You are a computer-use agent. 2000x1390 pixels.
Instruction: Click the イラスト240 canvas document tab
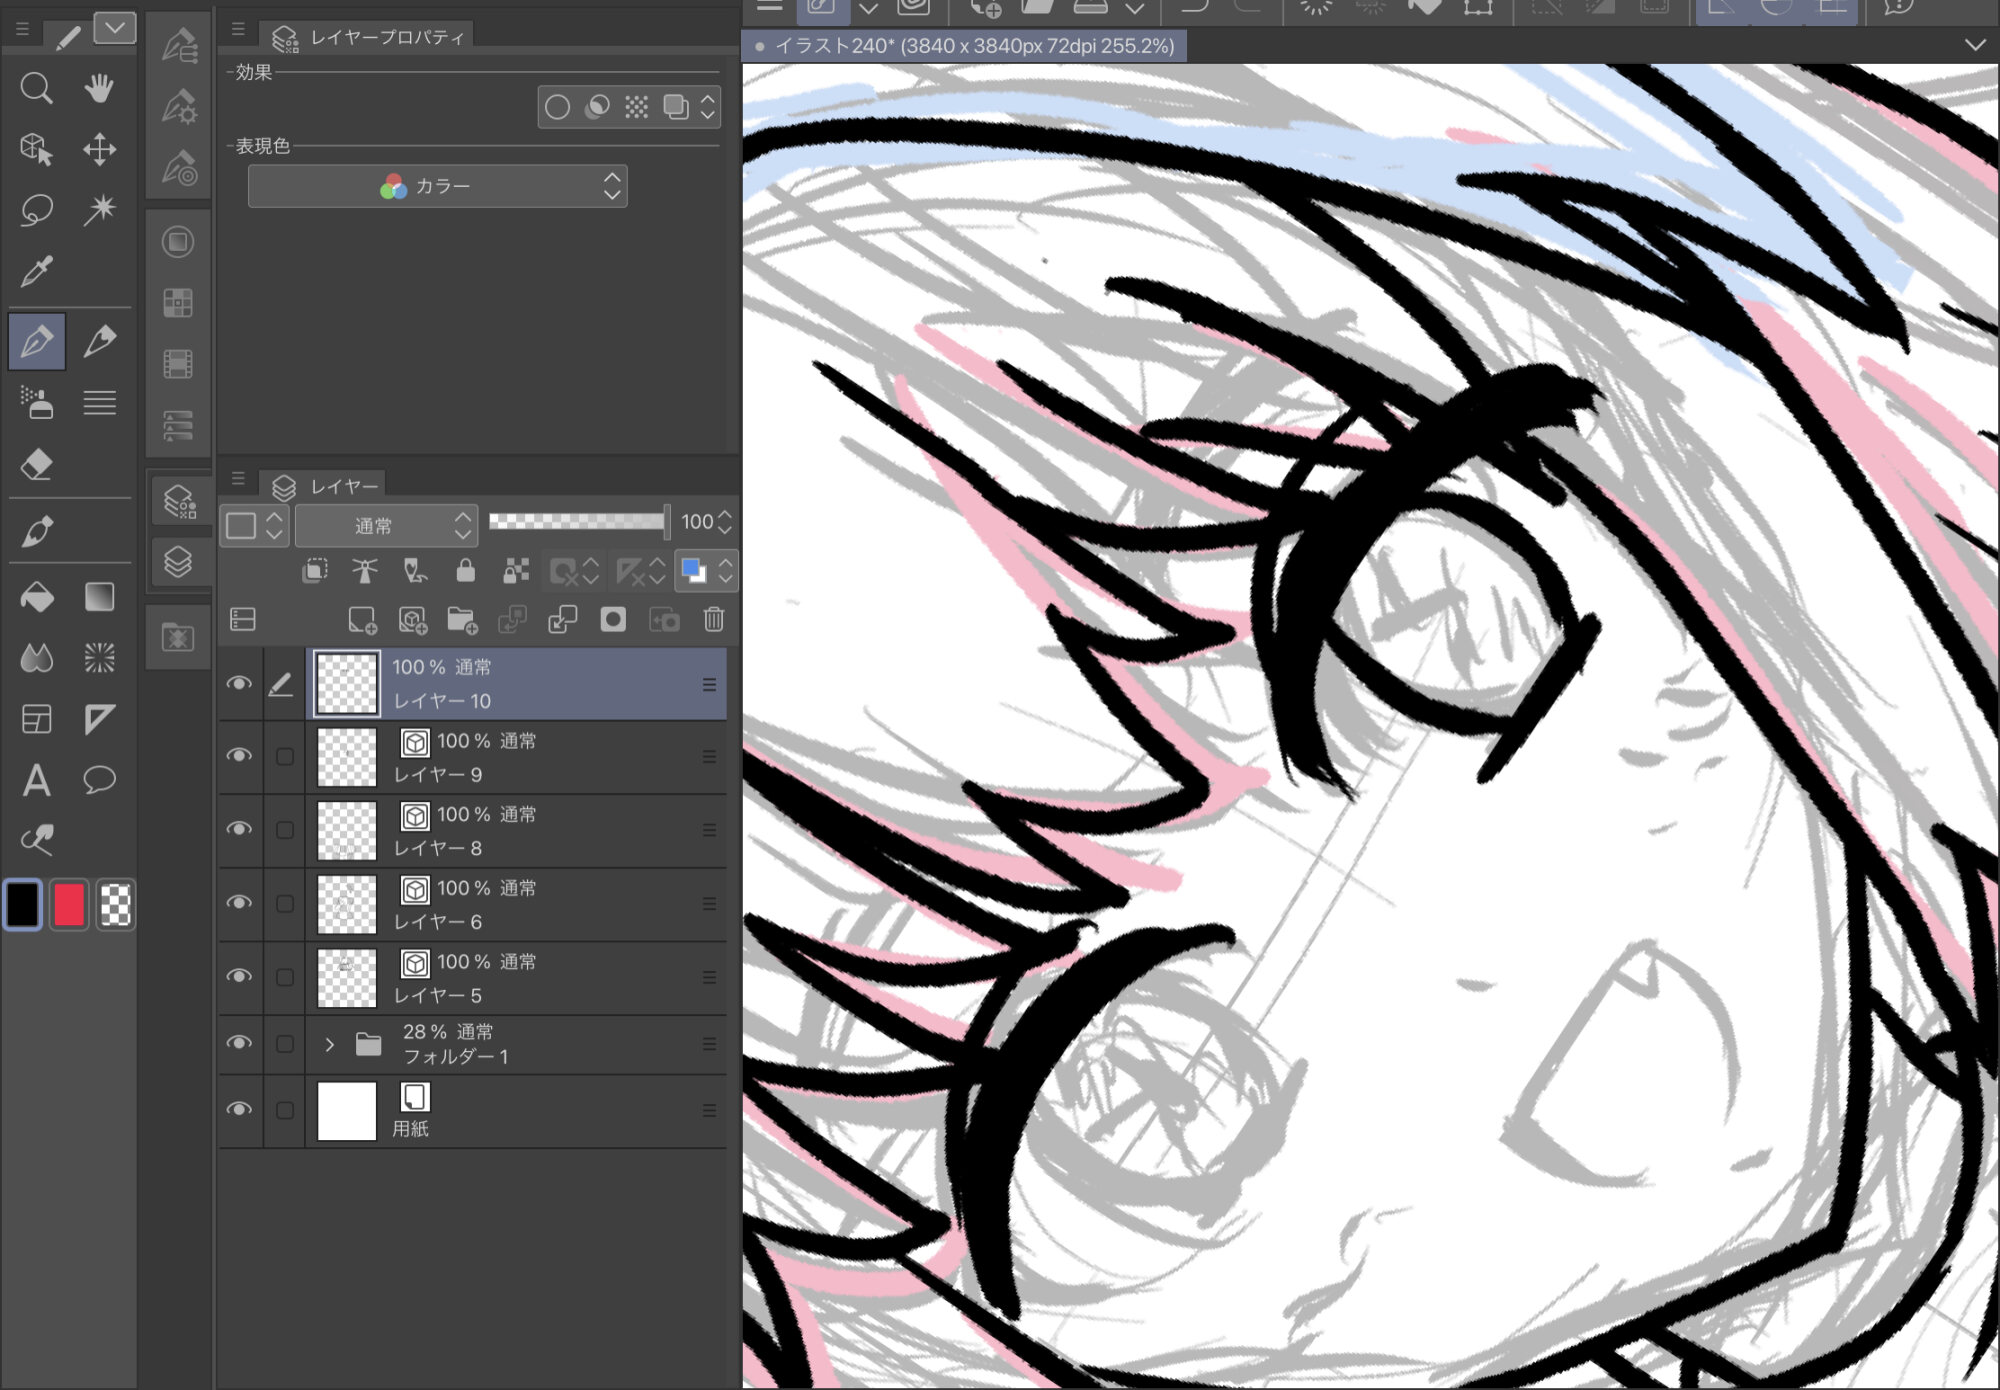(x=964, y=46)
